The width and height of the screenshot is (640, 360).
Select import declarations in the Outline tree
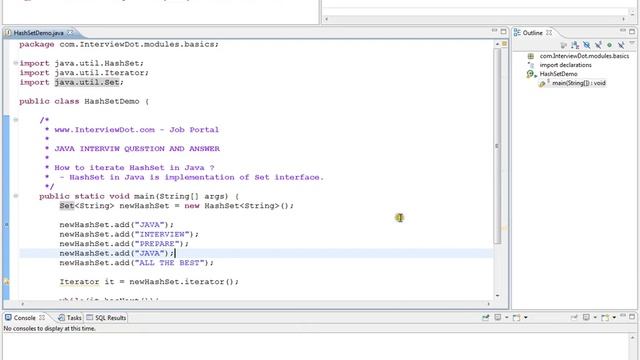(x=565, y=65)
